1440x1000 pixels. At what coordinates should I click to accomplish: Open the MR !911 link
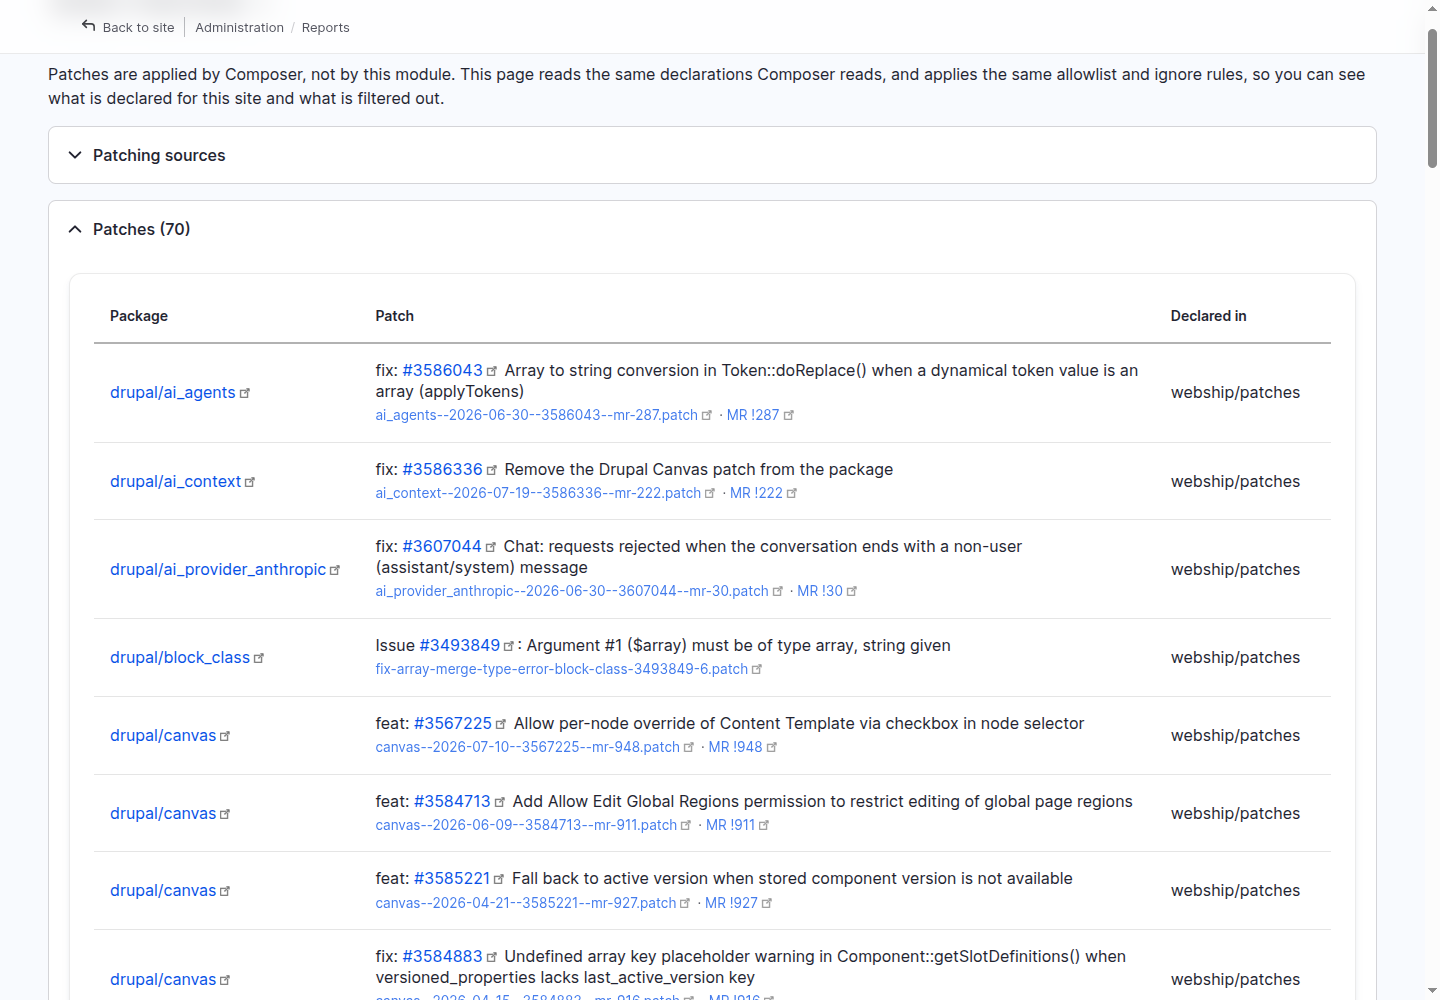coord(730,825)
